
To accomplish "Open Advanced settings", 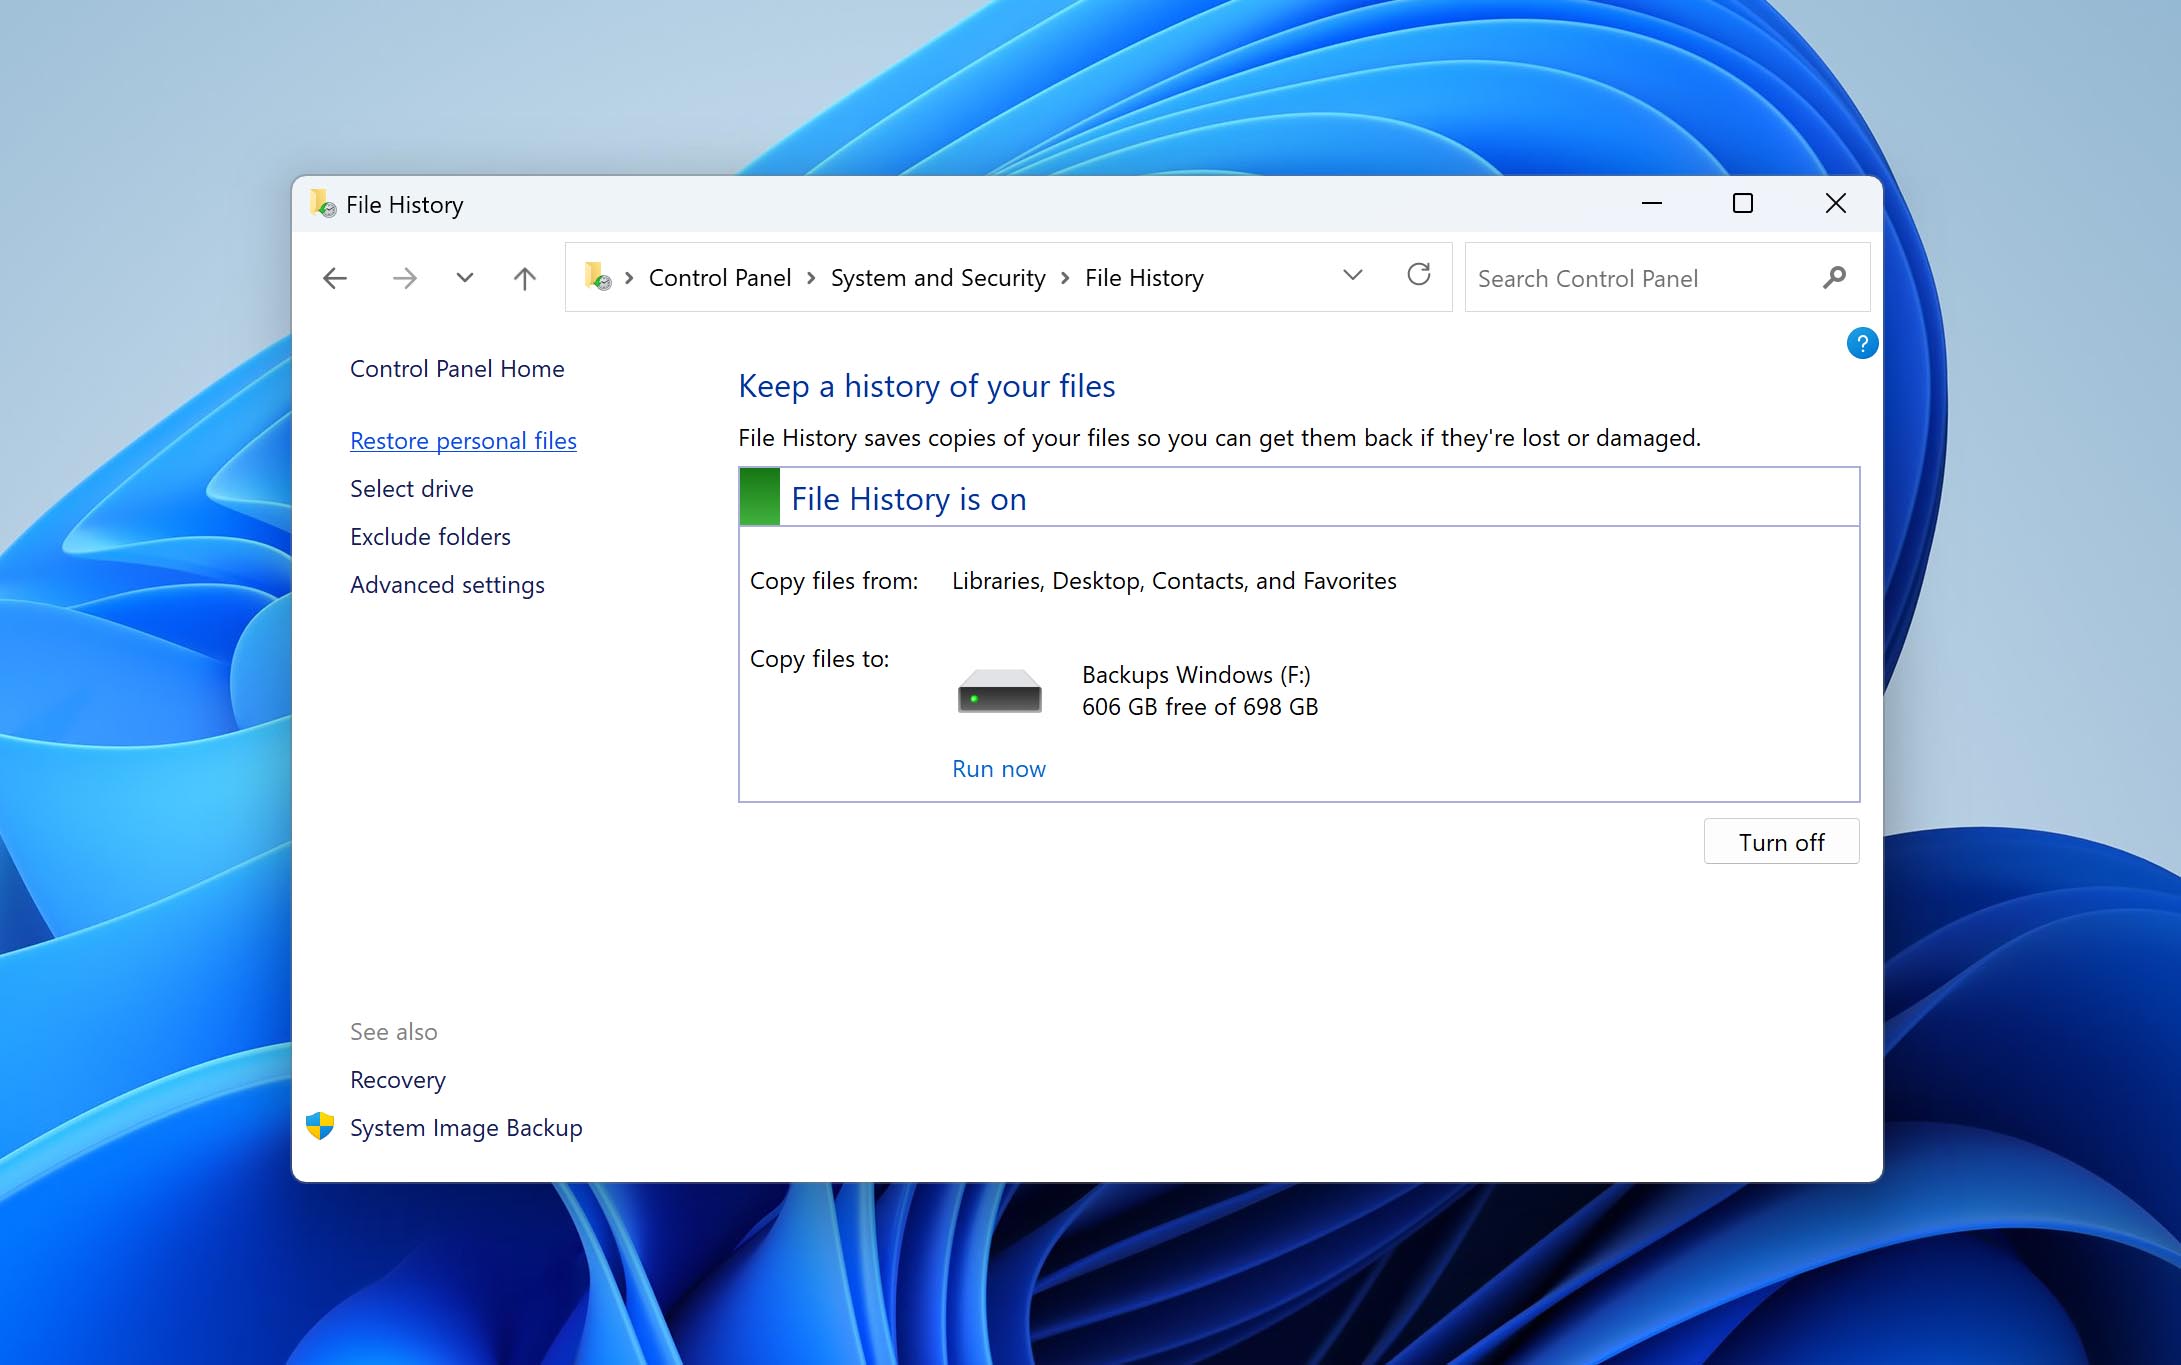I will pos(446,584).
